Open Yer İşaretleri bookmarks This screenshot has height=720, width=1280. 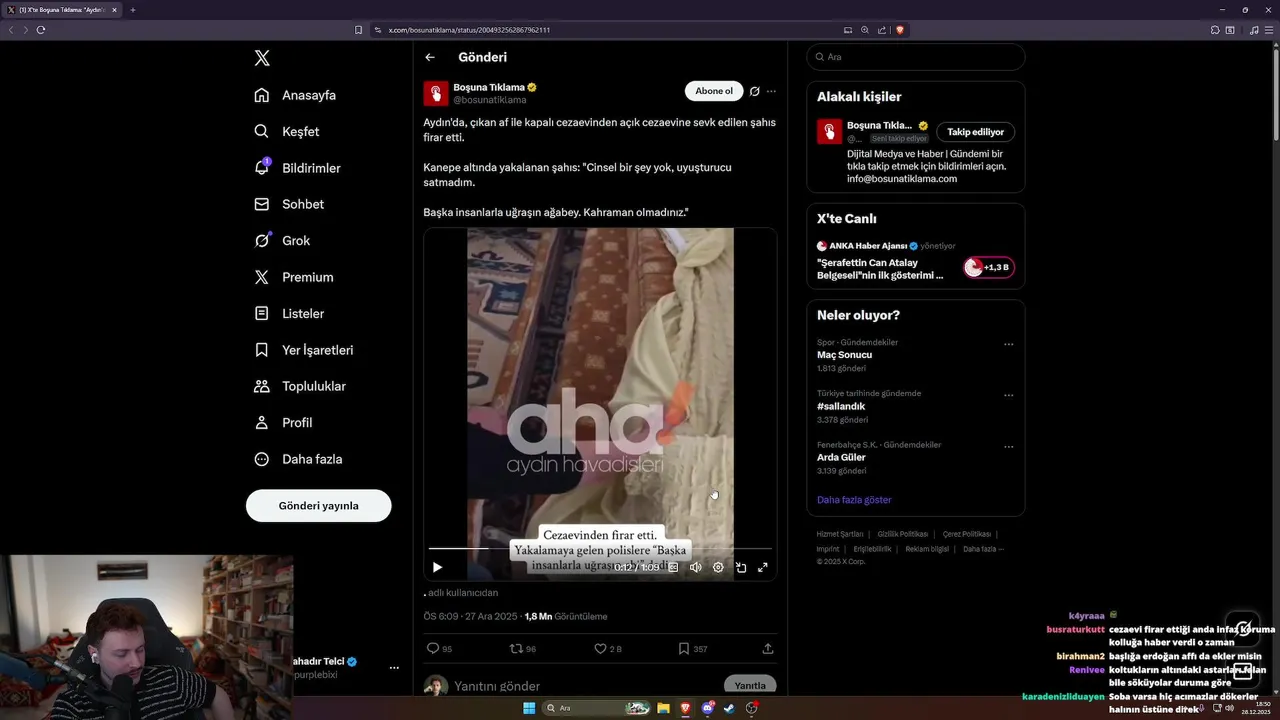tap(304, 350)
